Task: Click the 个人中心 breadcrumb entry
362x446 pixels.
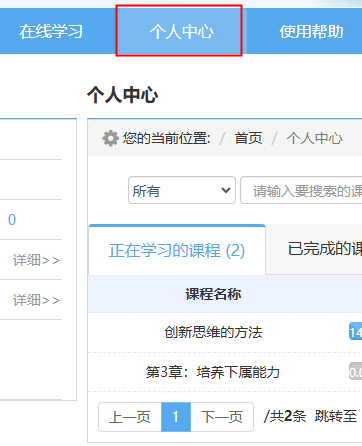Action: click(x=314, y=138)
